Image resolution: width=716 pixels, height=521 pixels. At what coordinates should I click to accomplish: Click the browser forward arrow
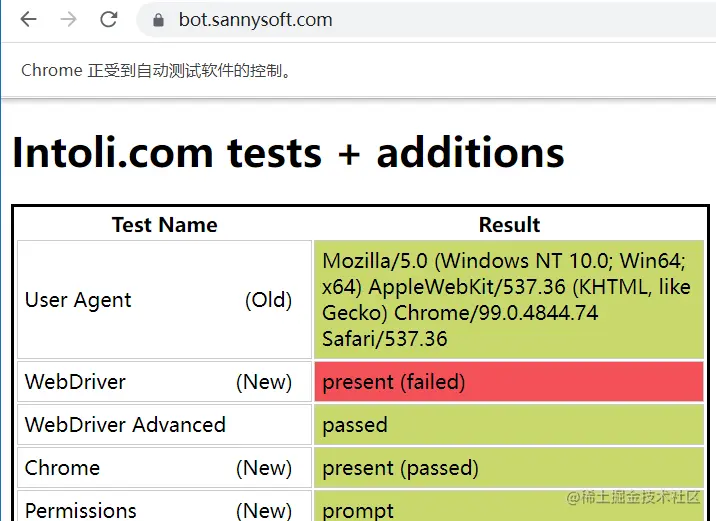[68, 19]
